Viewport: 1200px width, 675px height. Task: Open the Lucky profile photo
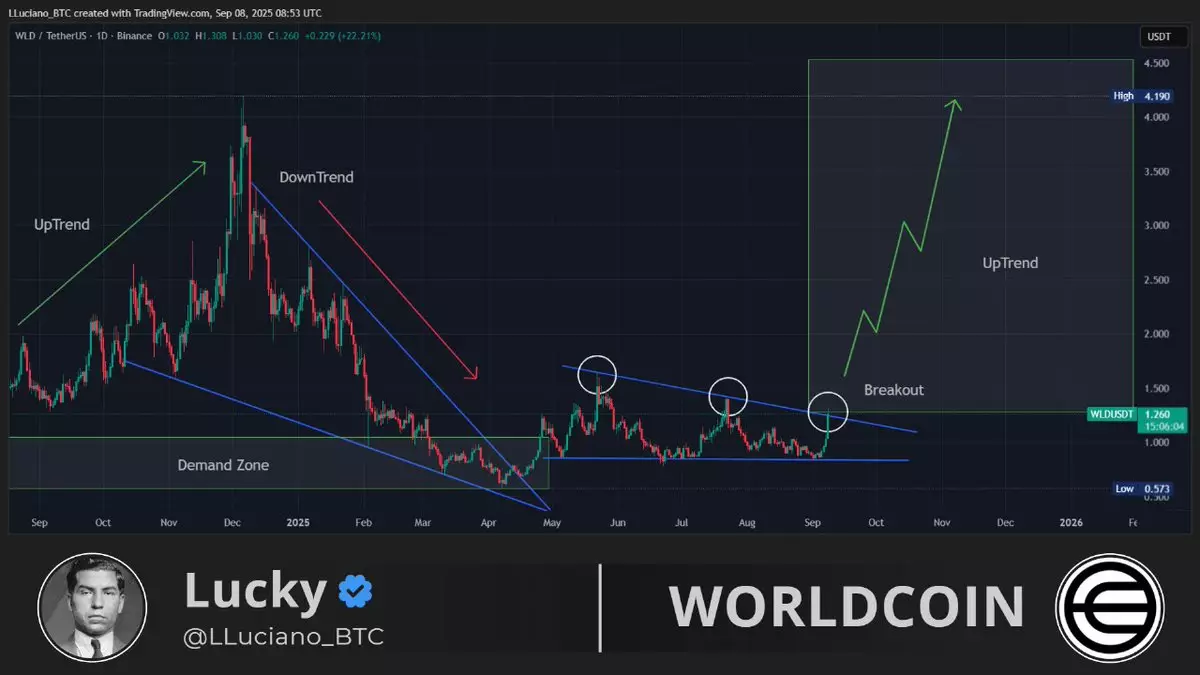tap(92, 606)
